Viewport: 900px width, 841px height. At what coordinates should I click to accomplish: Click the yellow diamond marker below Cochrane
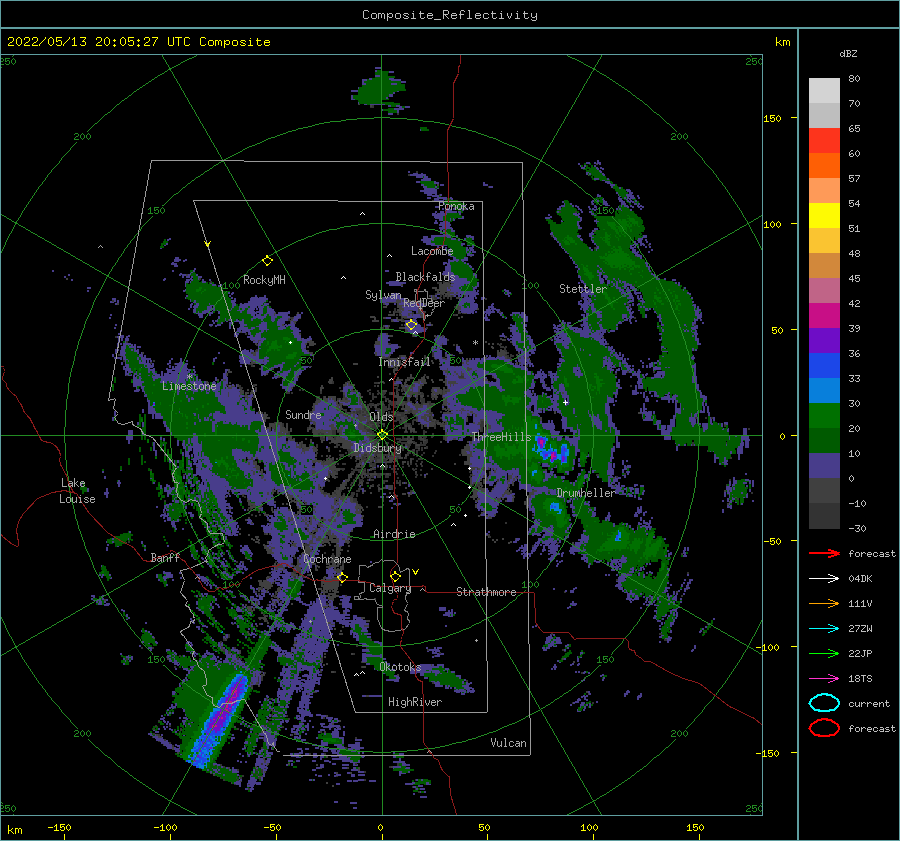[x=342, y=577]
